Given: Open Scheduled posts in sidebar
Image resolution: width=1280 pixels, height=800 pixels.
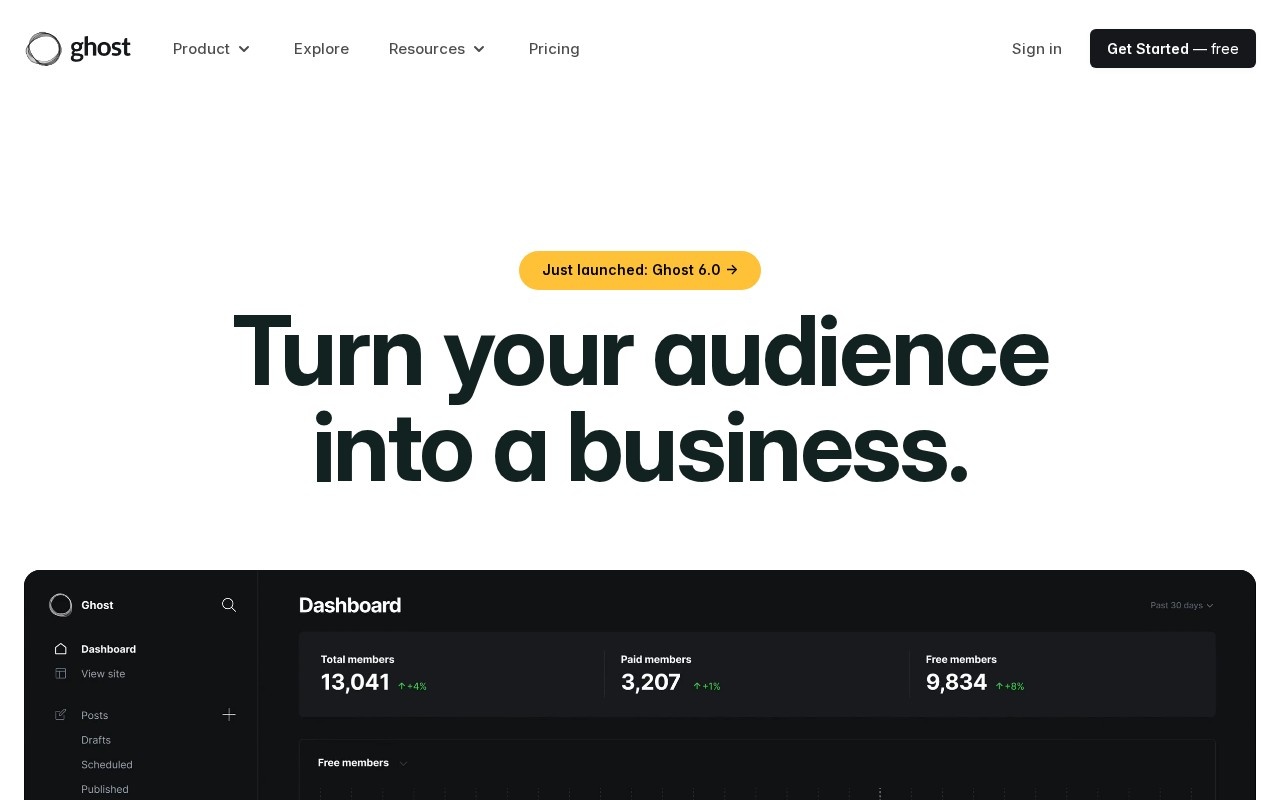Looking at the screenshot, I should point(107,765).
